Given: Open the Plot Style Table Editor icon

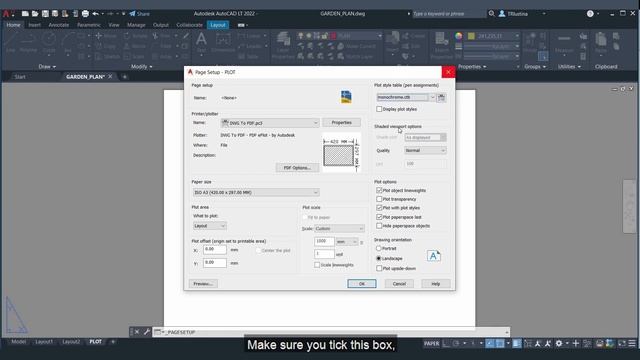Looking at the screenshot, I should point(441,98).
